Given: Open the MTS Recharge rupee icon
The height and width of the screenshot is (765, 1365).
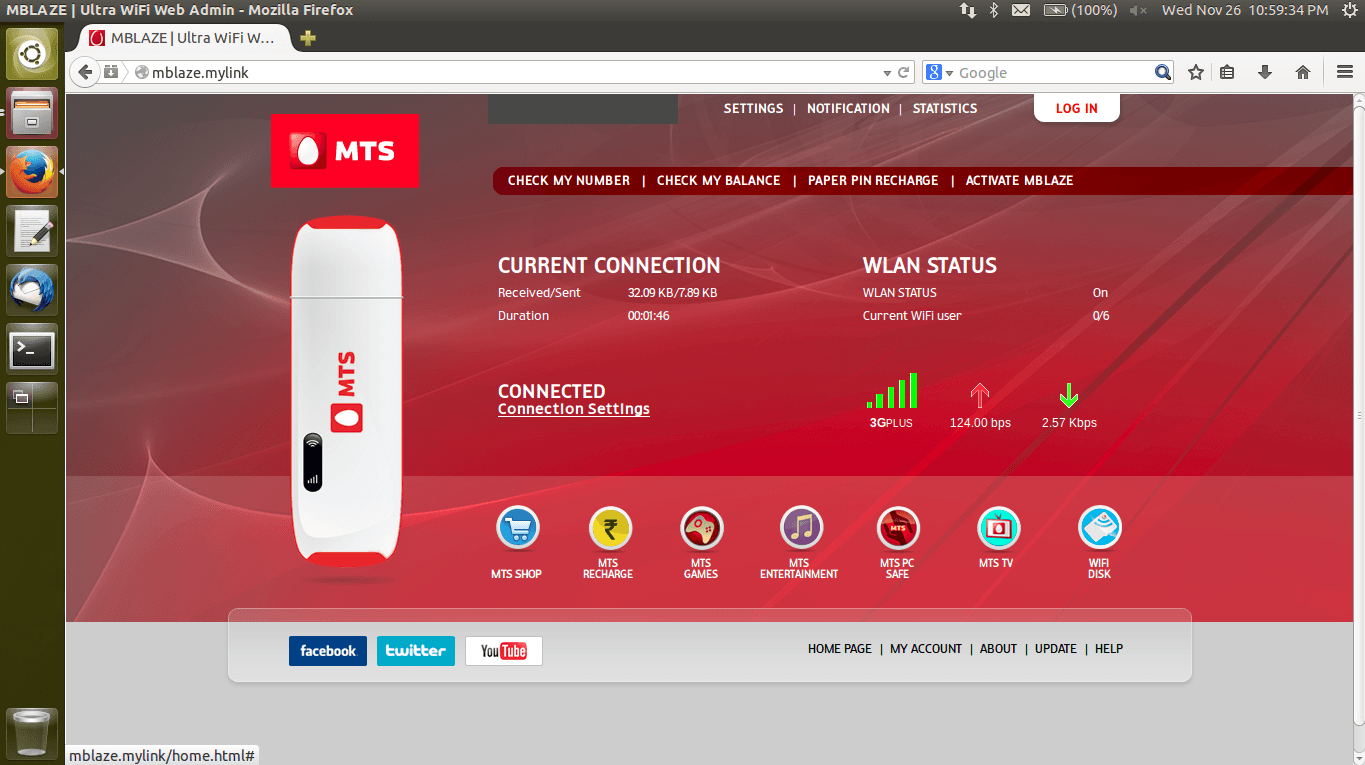Looking at the screenshot, I should click(609, 528).
